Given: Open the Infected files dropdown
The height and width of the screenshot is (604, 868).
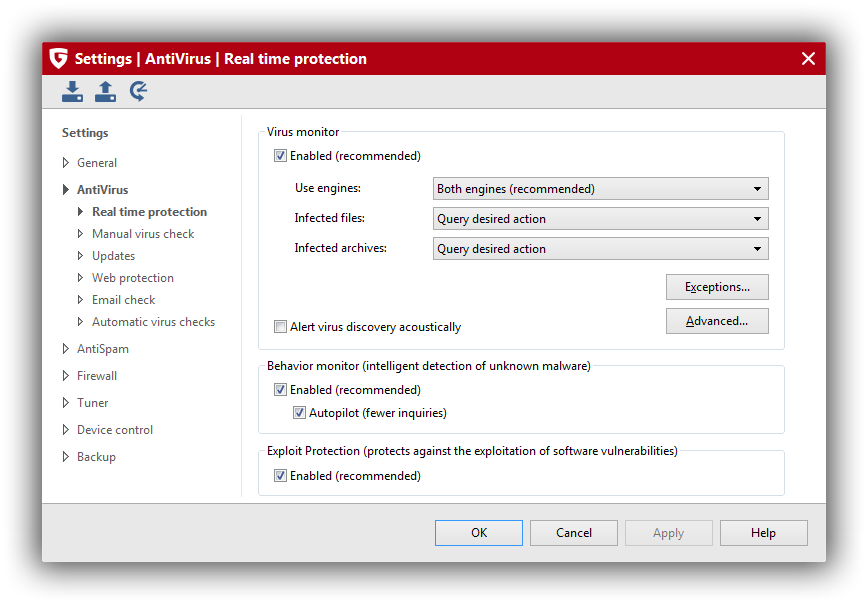Looking at the screenshot, I should tap(600, 219).
